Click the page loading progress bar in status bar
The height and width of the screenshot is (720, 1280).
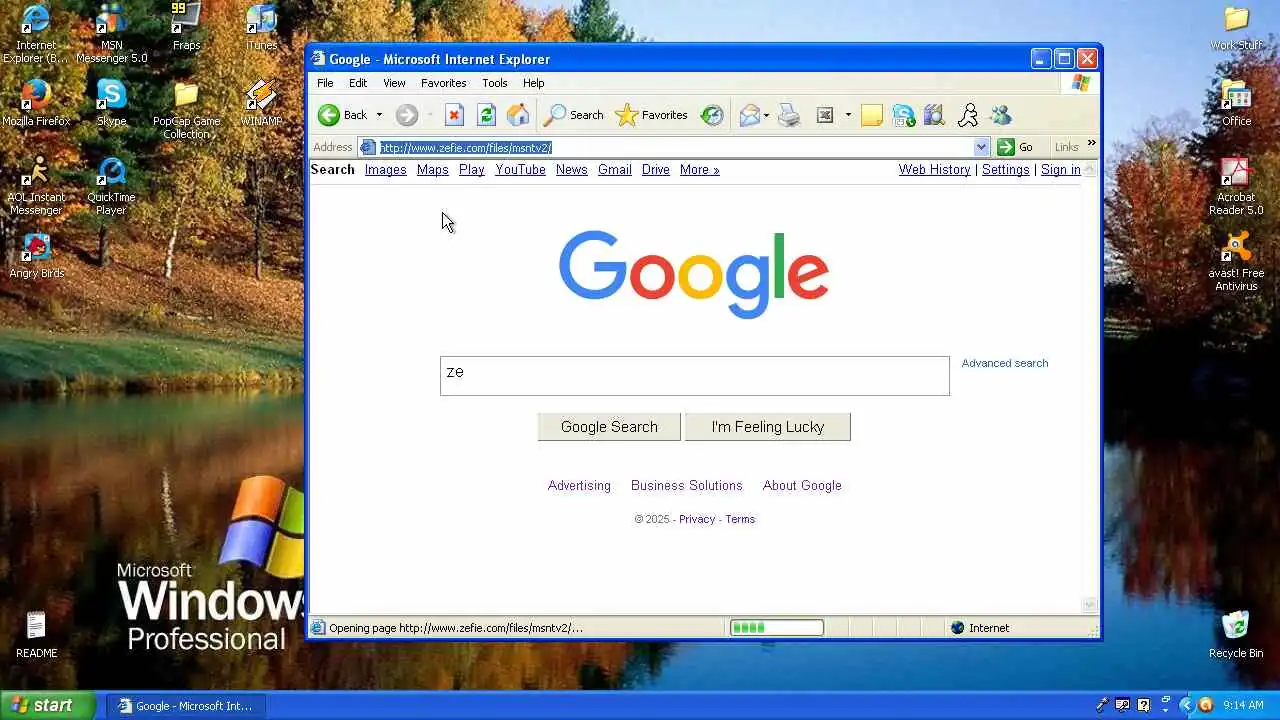click(776, 628)
